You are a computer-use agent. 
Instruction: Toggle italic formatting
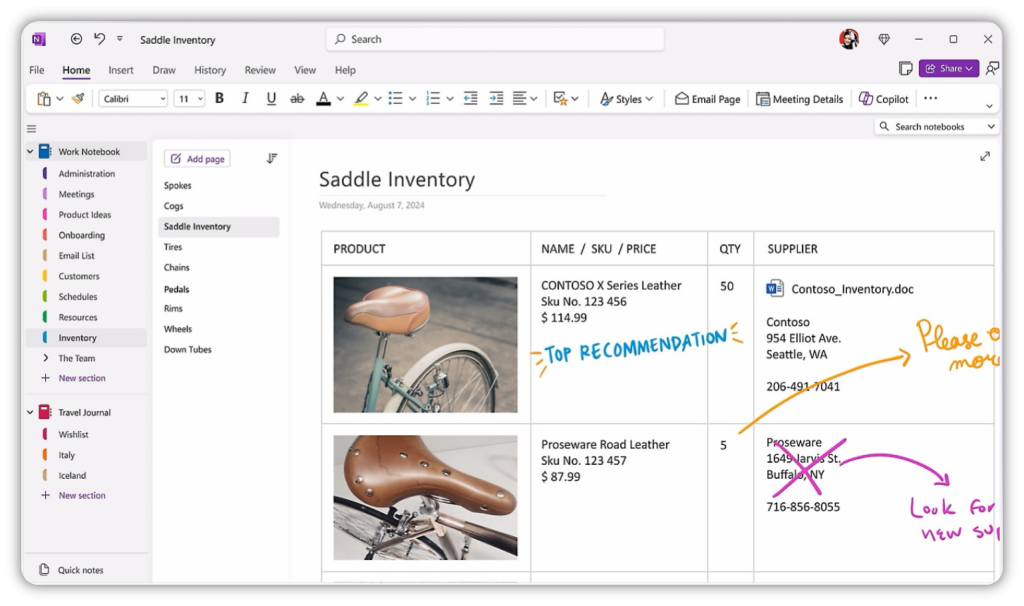pos(244,98)
